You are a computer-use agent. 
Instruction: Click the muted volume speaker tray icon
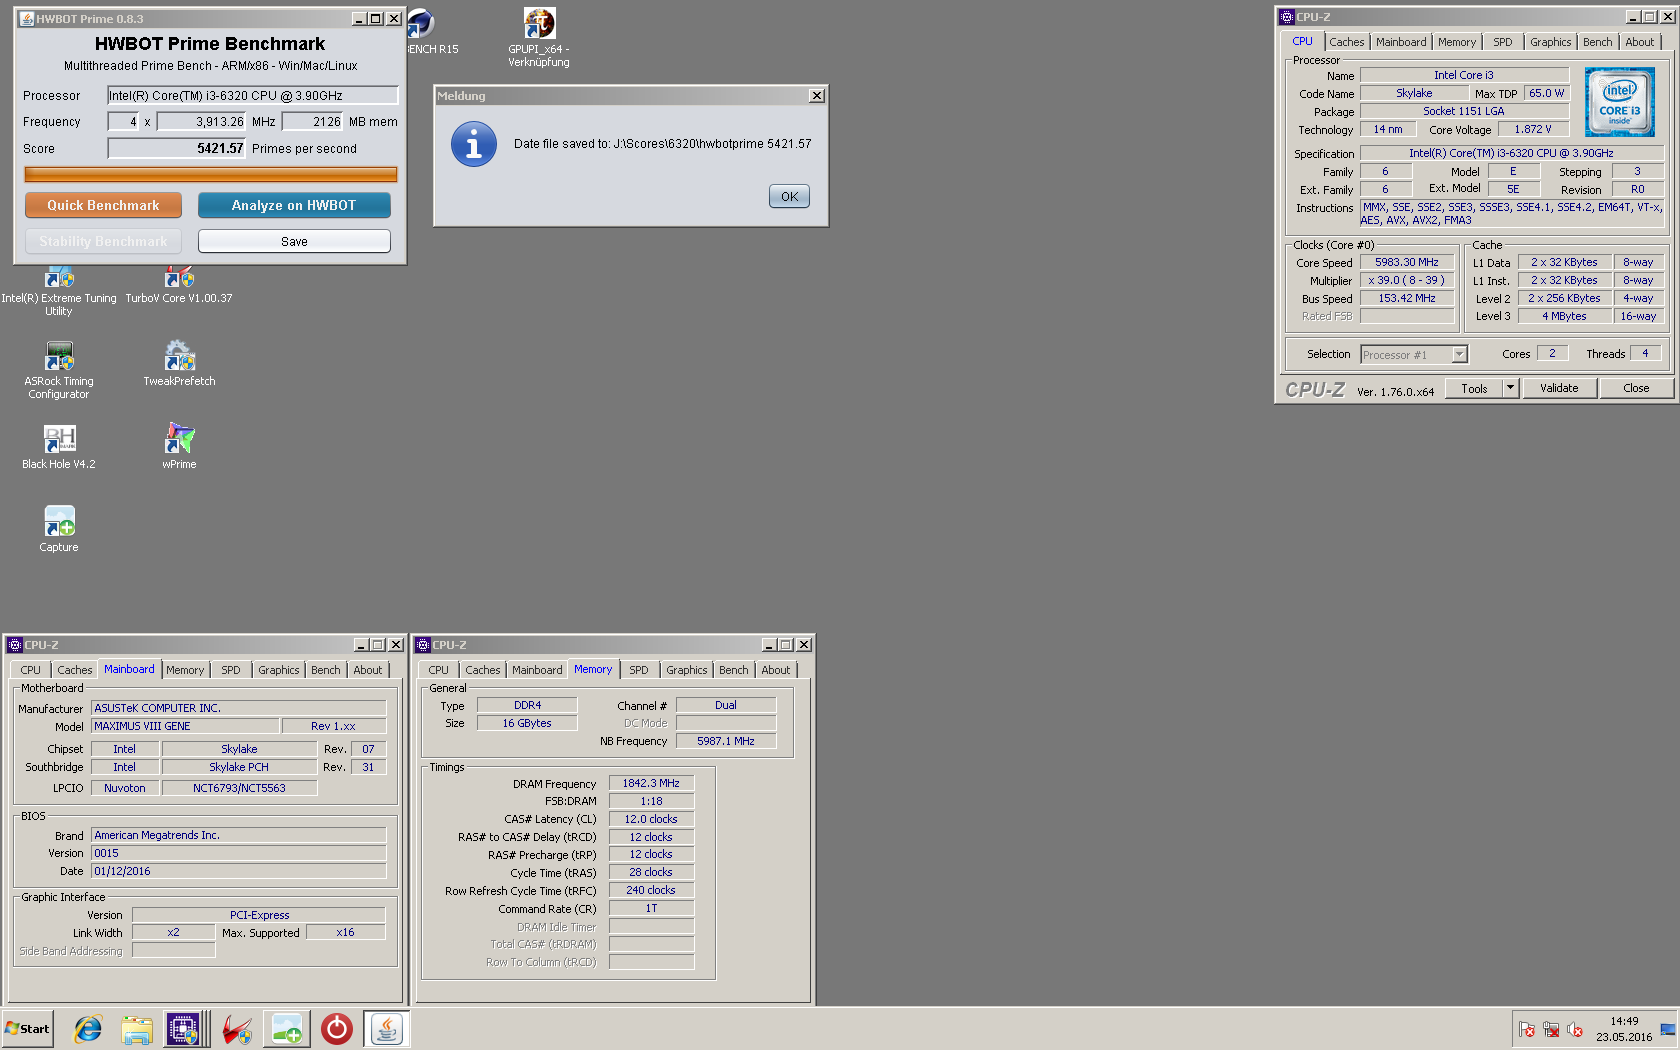pyautogui.click(x=1575, y=1029)
